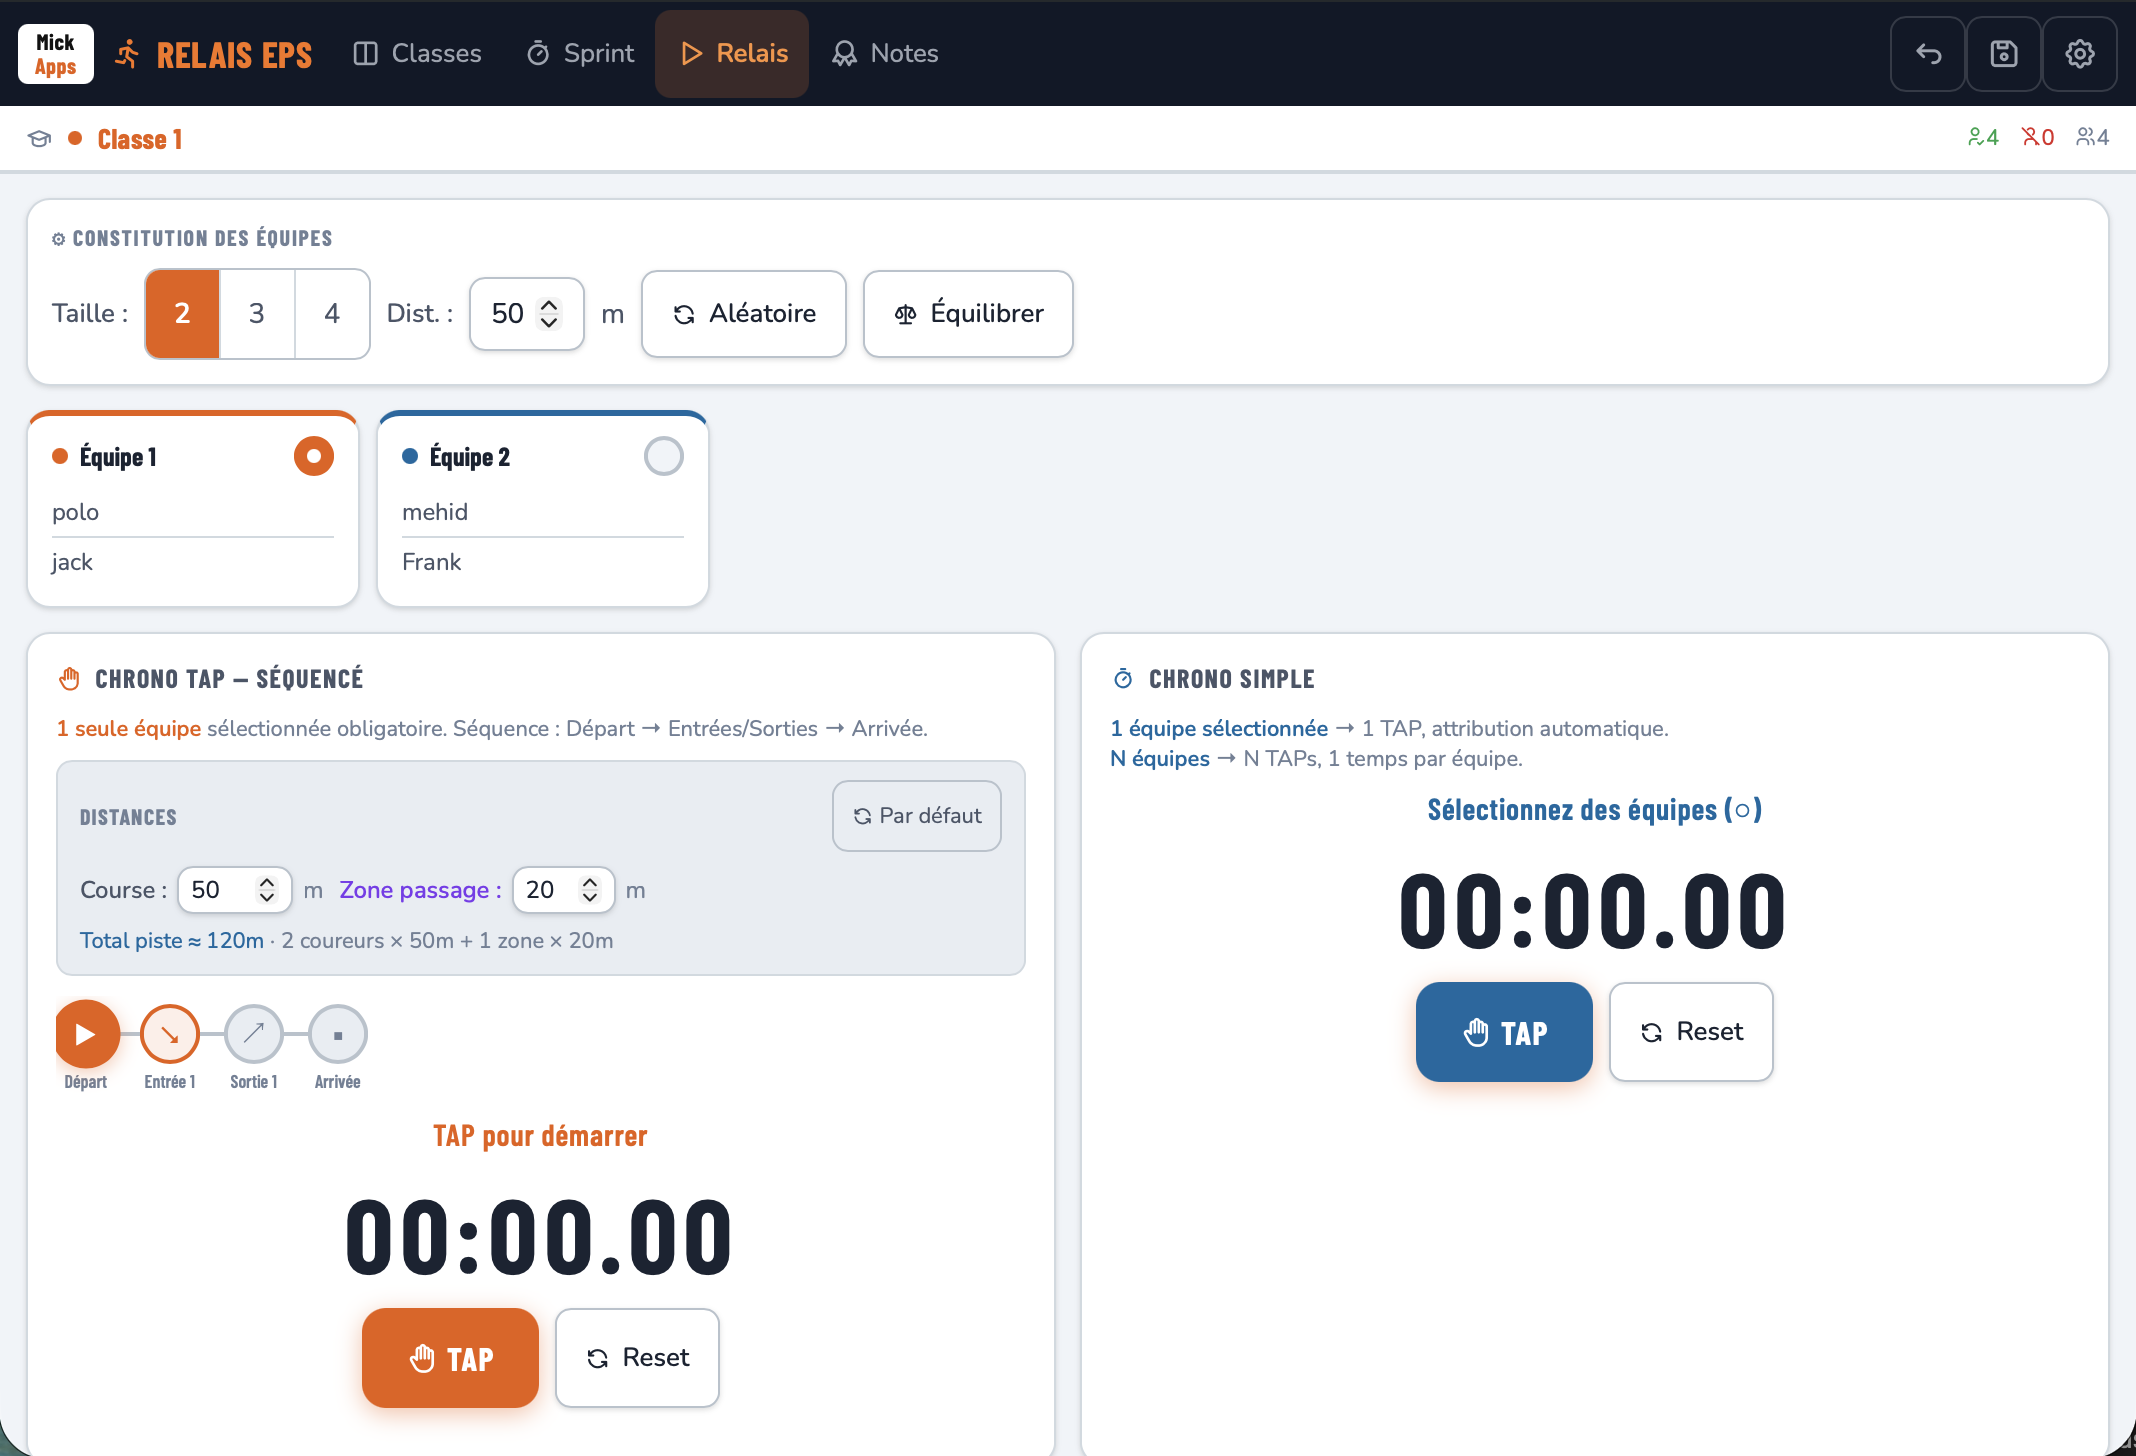Click the Entrée 1 step circle

pyautogui.click(x=170, y=1034)
